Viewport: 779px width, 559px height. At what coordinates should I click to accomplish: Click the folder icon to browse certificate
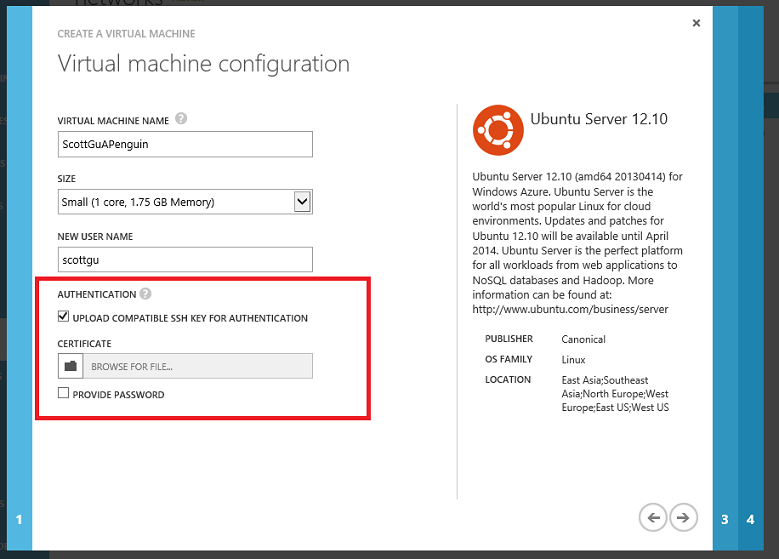(x=71, y=366)
